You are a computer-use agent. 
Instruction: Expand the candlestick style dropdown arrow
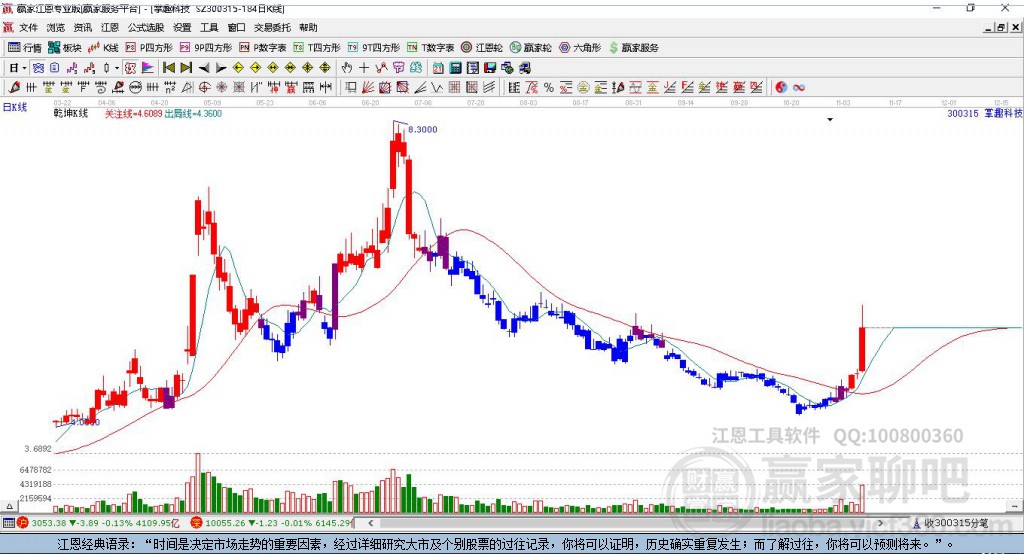(117, 68)
